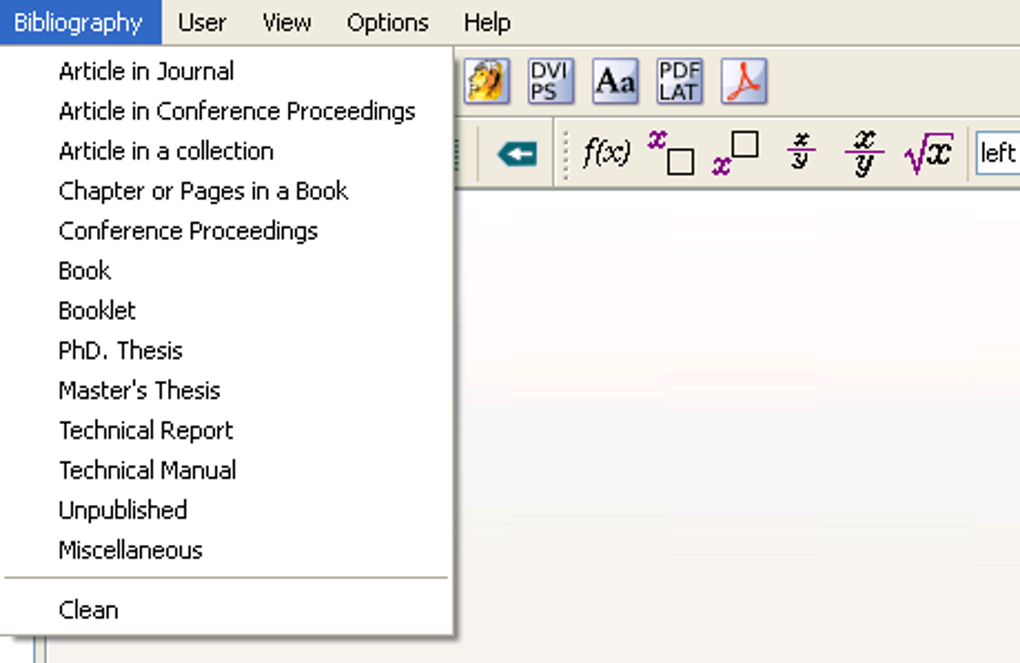Run PDFLaTeX from the toolbar
Image resolution: width=1020 pixels, height=663 pixels.
click(679, 81)
